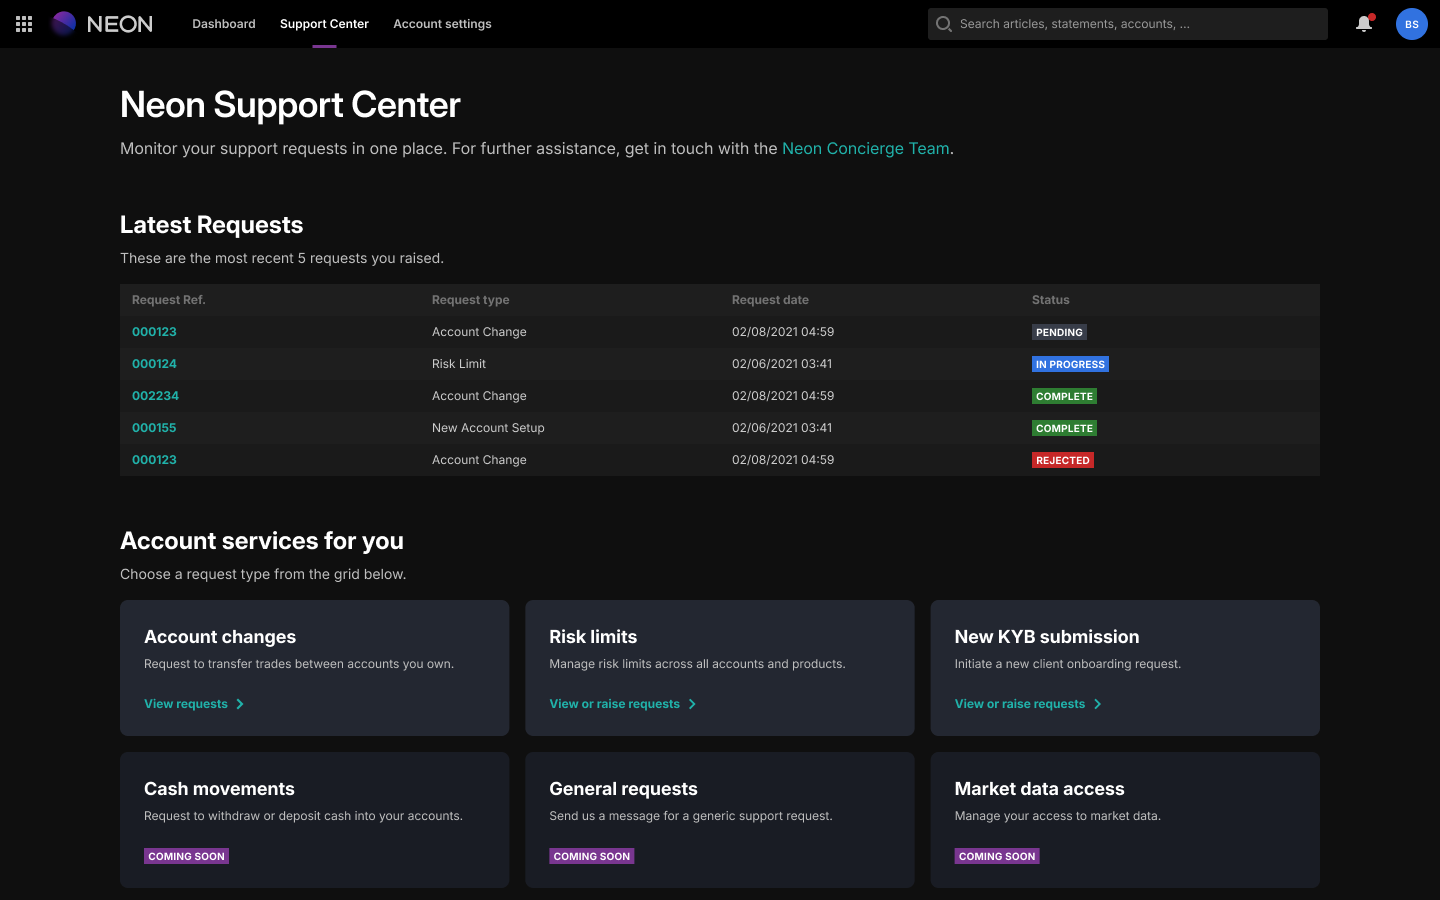The height and width of the screenshot is (900, 1440).
Task: Open request reference 002234
Action: point(155,396)
